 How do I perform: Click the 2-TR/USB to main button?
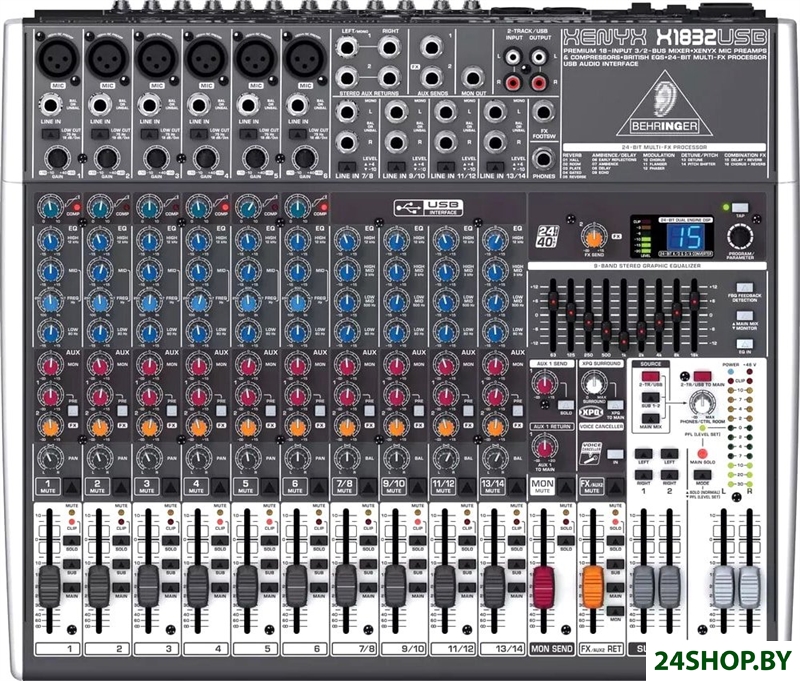coord(702,376)
